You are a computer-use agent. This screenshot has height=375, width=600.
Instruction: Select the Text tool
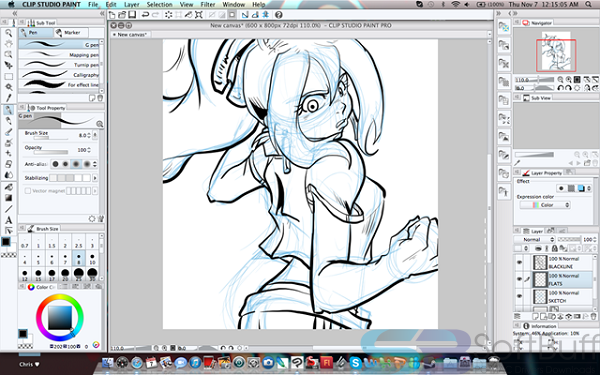tap(8, 220)
